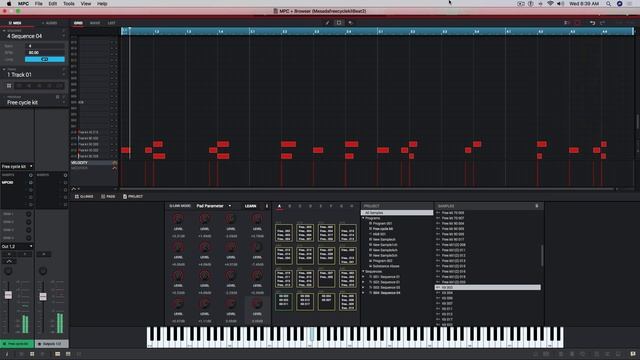This screenshot has width=640, height=360.
Task: Turn the pan knob on Outputs channel
Action: [x=43, y=271]
